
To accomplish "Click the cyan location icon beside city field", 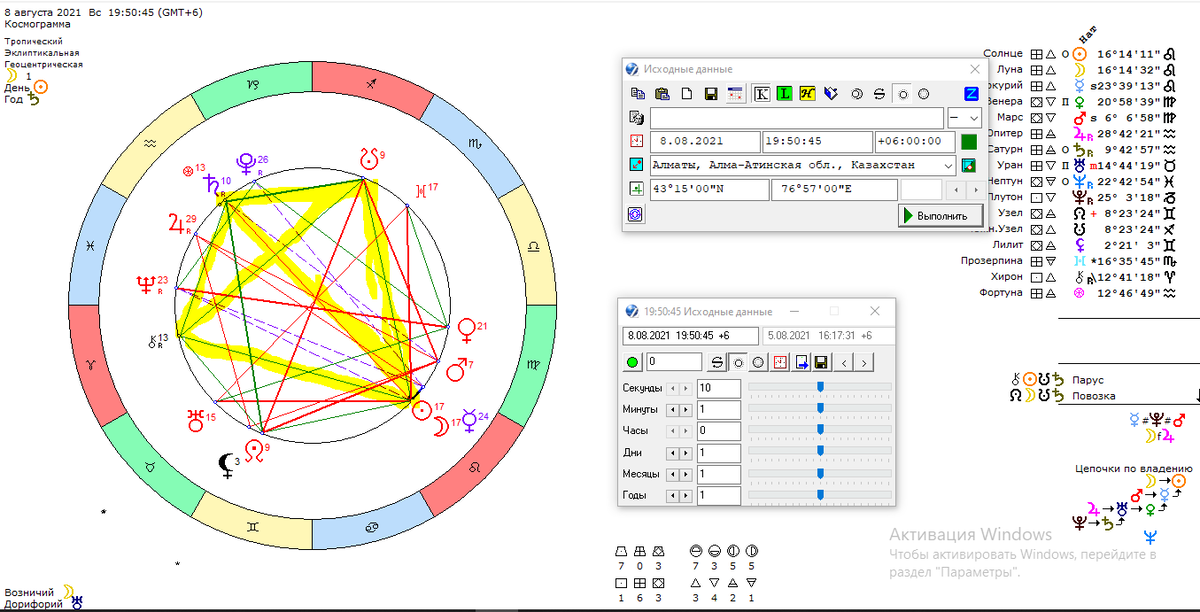I will coord(636,165).
